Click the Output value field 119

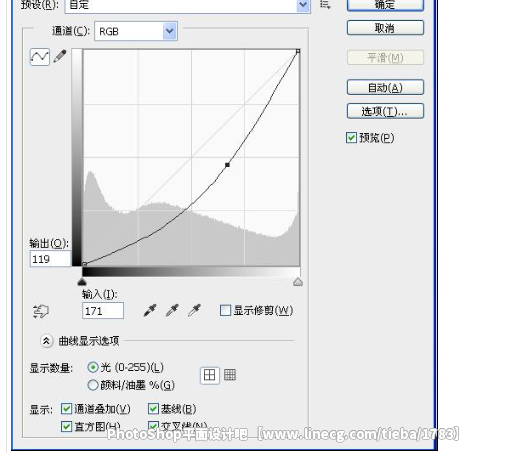pos(50,259)
